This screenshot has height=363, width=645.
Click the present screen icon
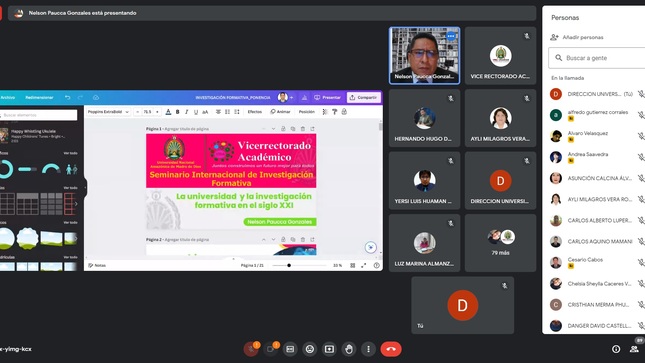point(329,349)
